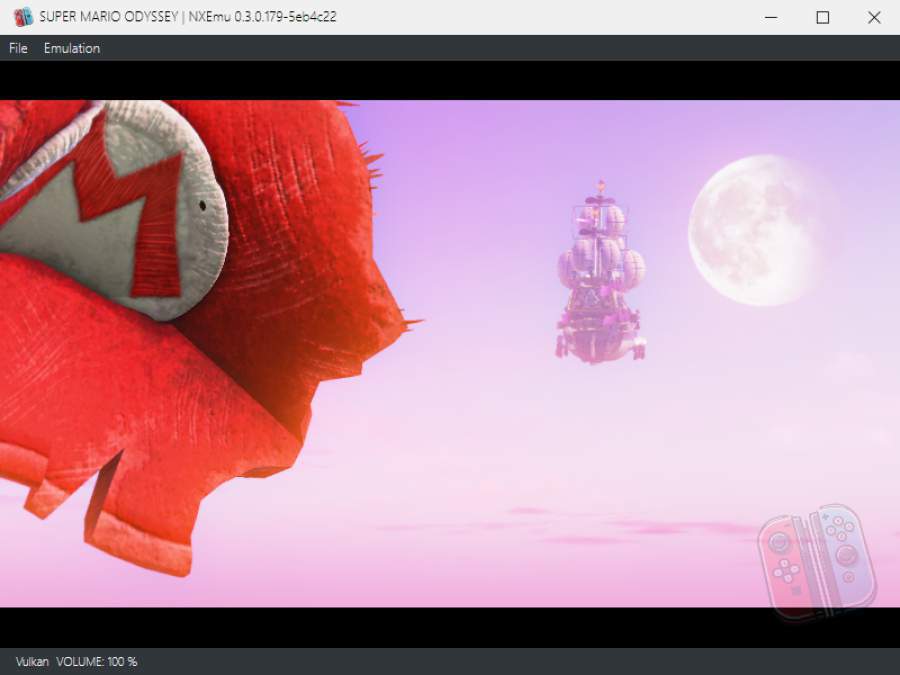
Task: Click the Vulkan renderer status label
Action: 32,662
